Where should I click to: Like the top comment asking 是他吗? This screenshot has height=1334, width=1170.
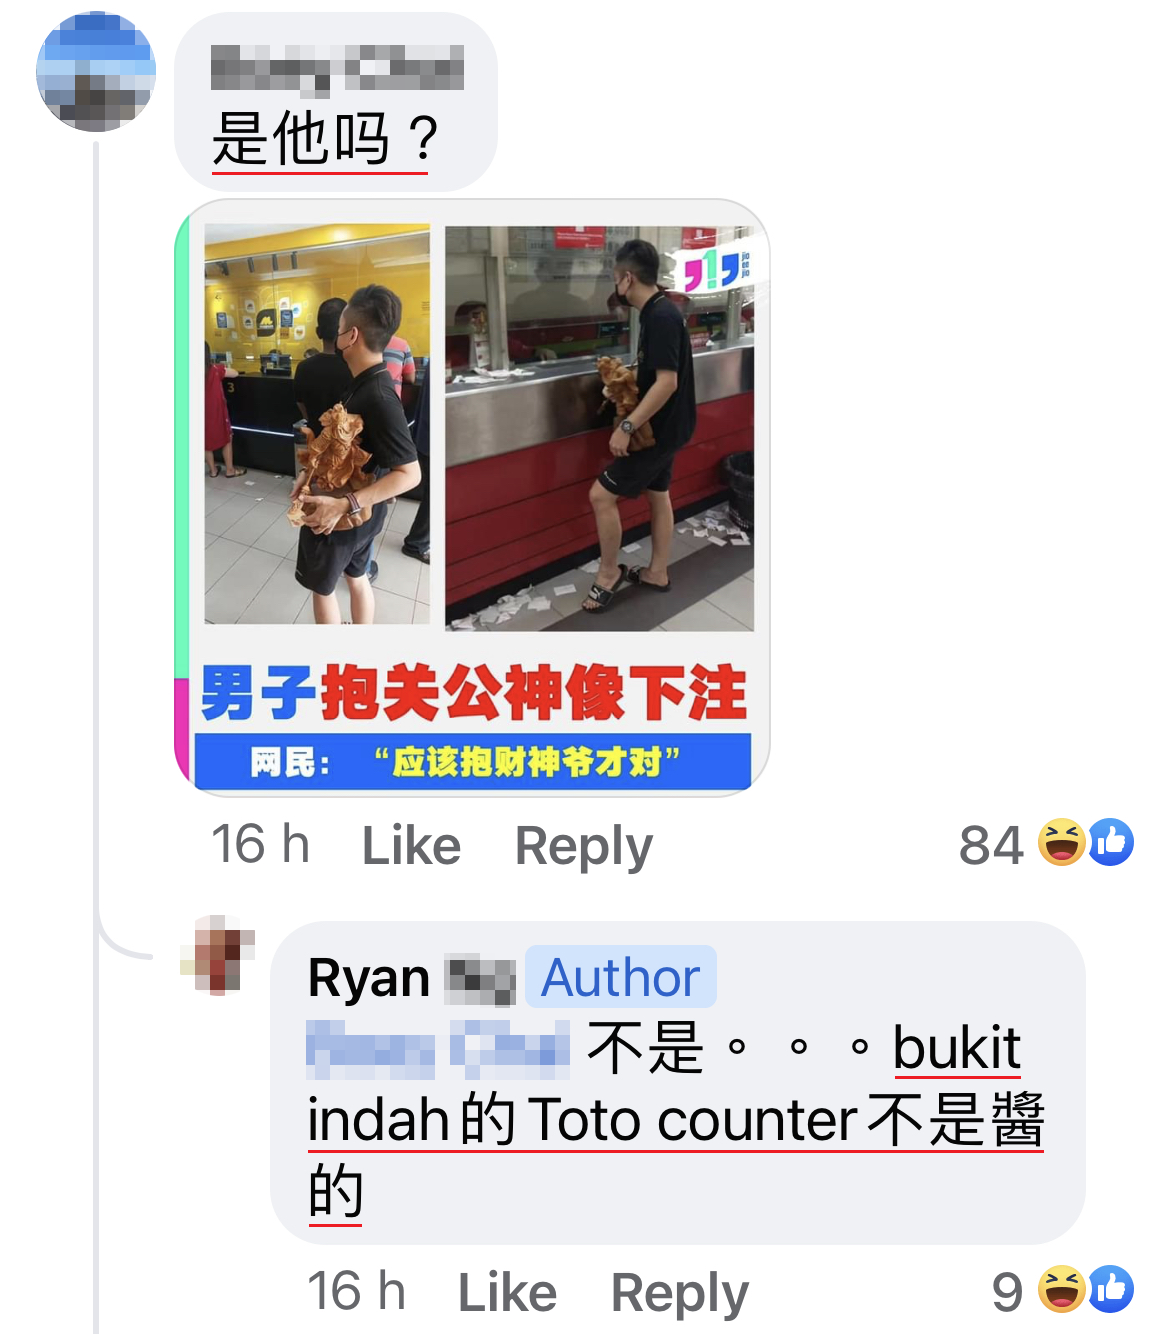411,846
